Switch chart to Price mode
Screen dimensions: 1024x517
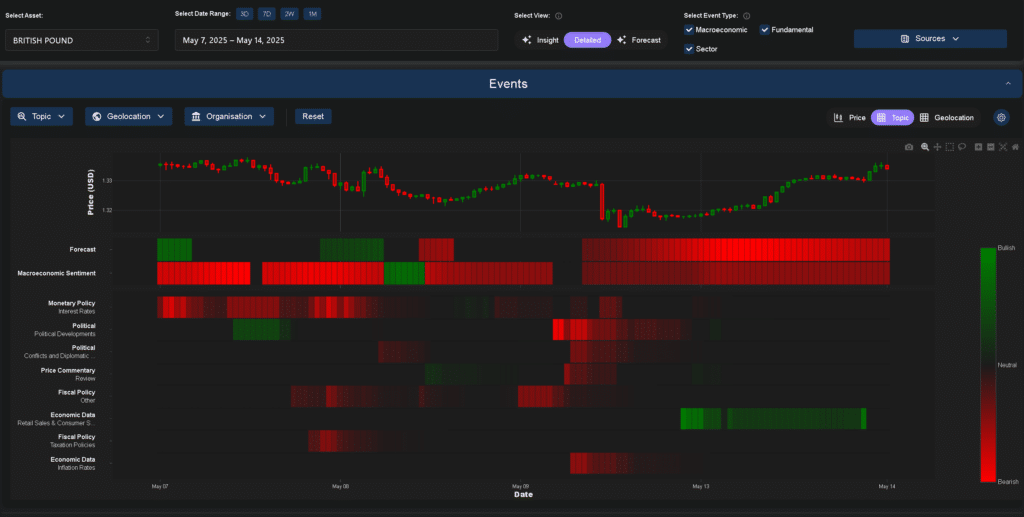[x=850, y=117]
